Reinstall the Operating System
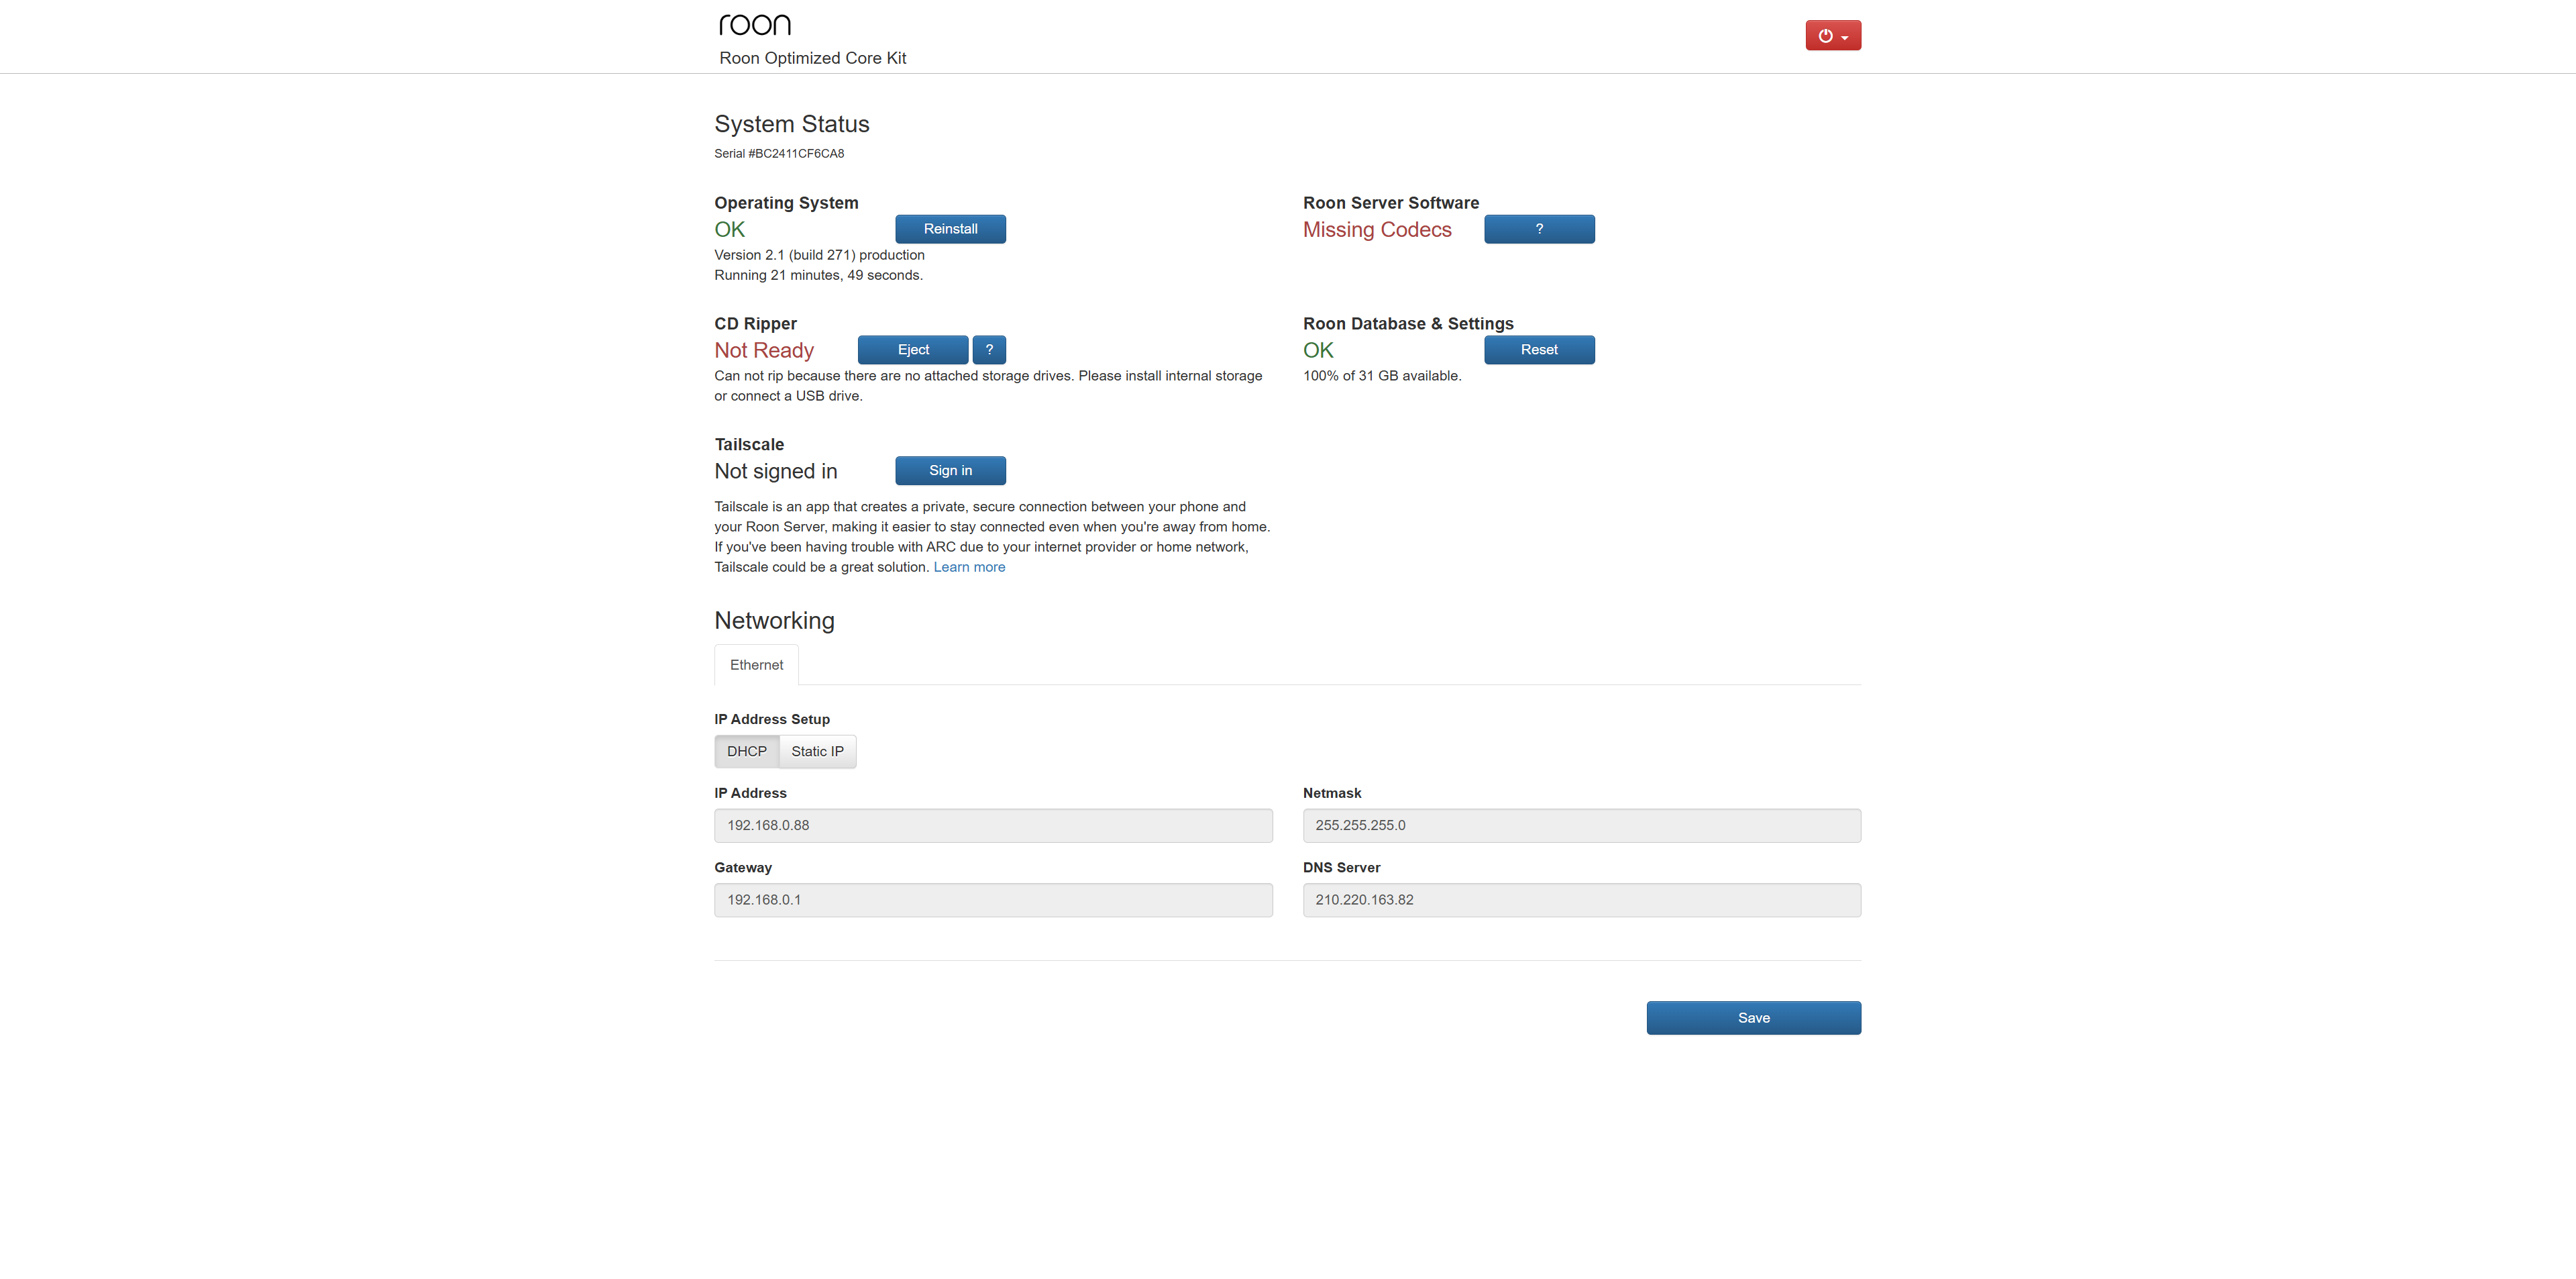Image resolution: width=2576 pixels, height=1279 pixels. click(950, 229)
